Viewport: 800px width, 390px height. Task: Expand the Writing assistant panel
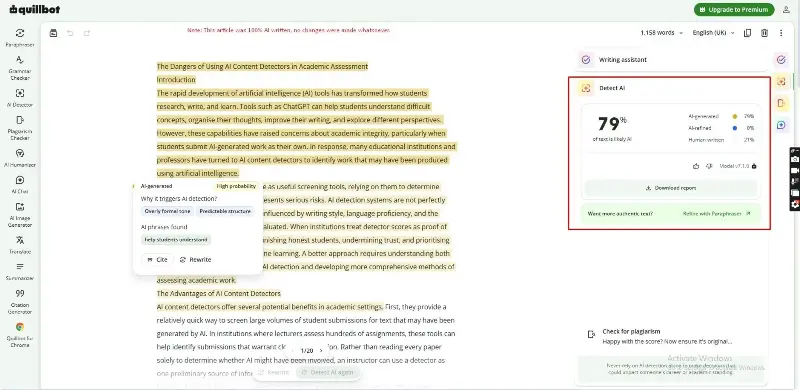click(671, 60)
